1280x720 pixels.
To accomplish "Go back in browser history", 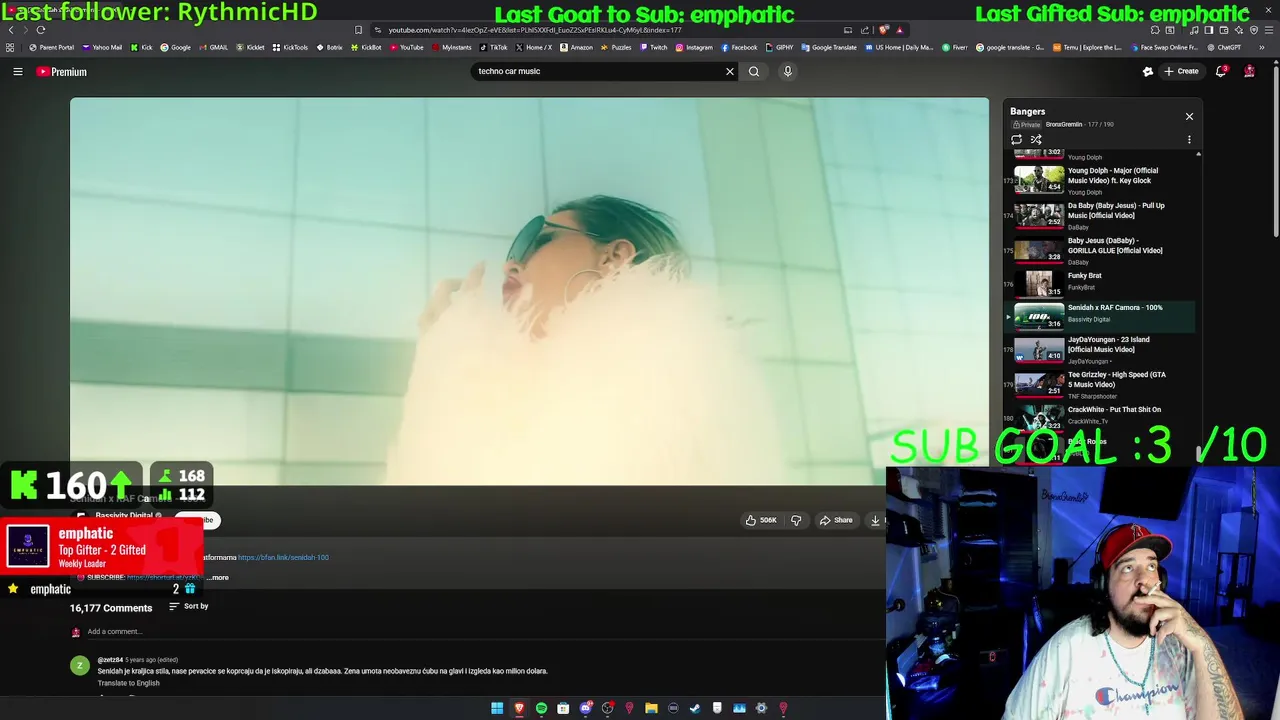I will coord(11,30).
